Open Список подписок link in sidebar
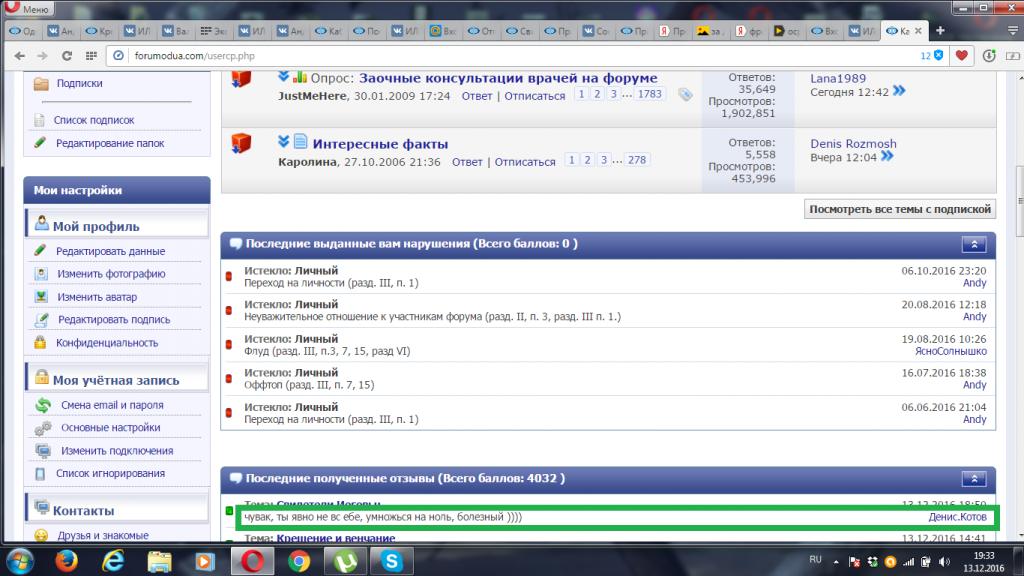The width and height of the screenshot is (1024, 576). coord(94,120)
